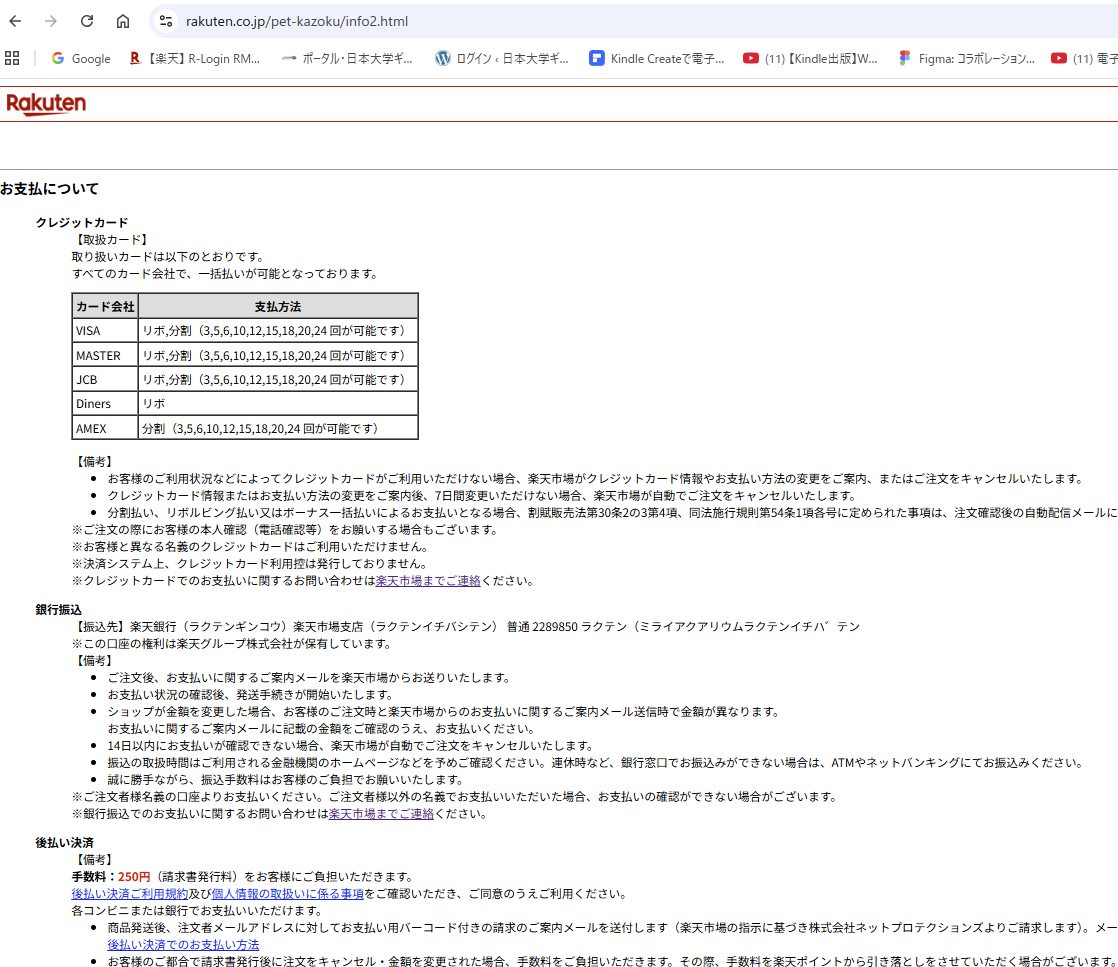
Task: Open the 個人情報の取扱いに係る事項 link
Action: pos(287,894)
